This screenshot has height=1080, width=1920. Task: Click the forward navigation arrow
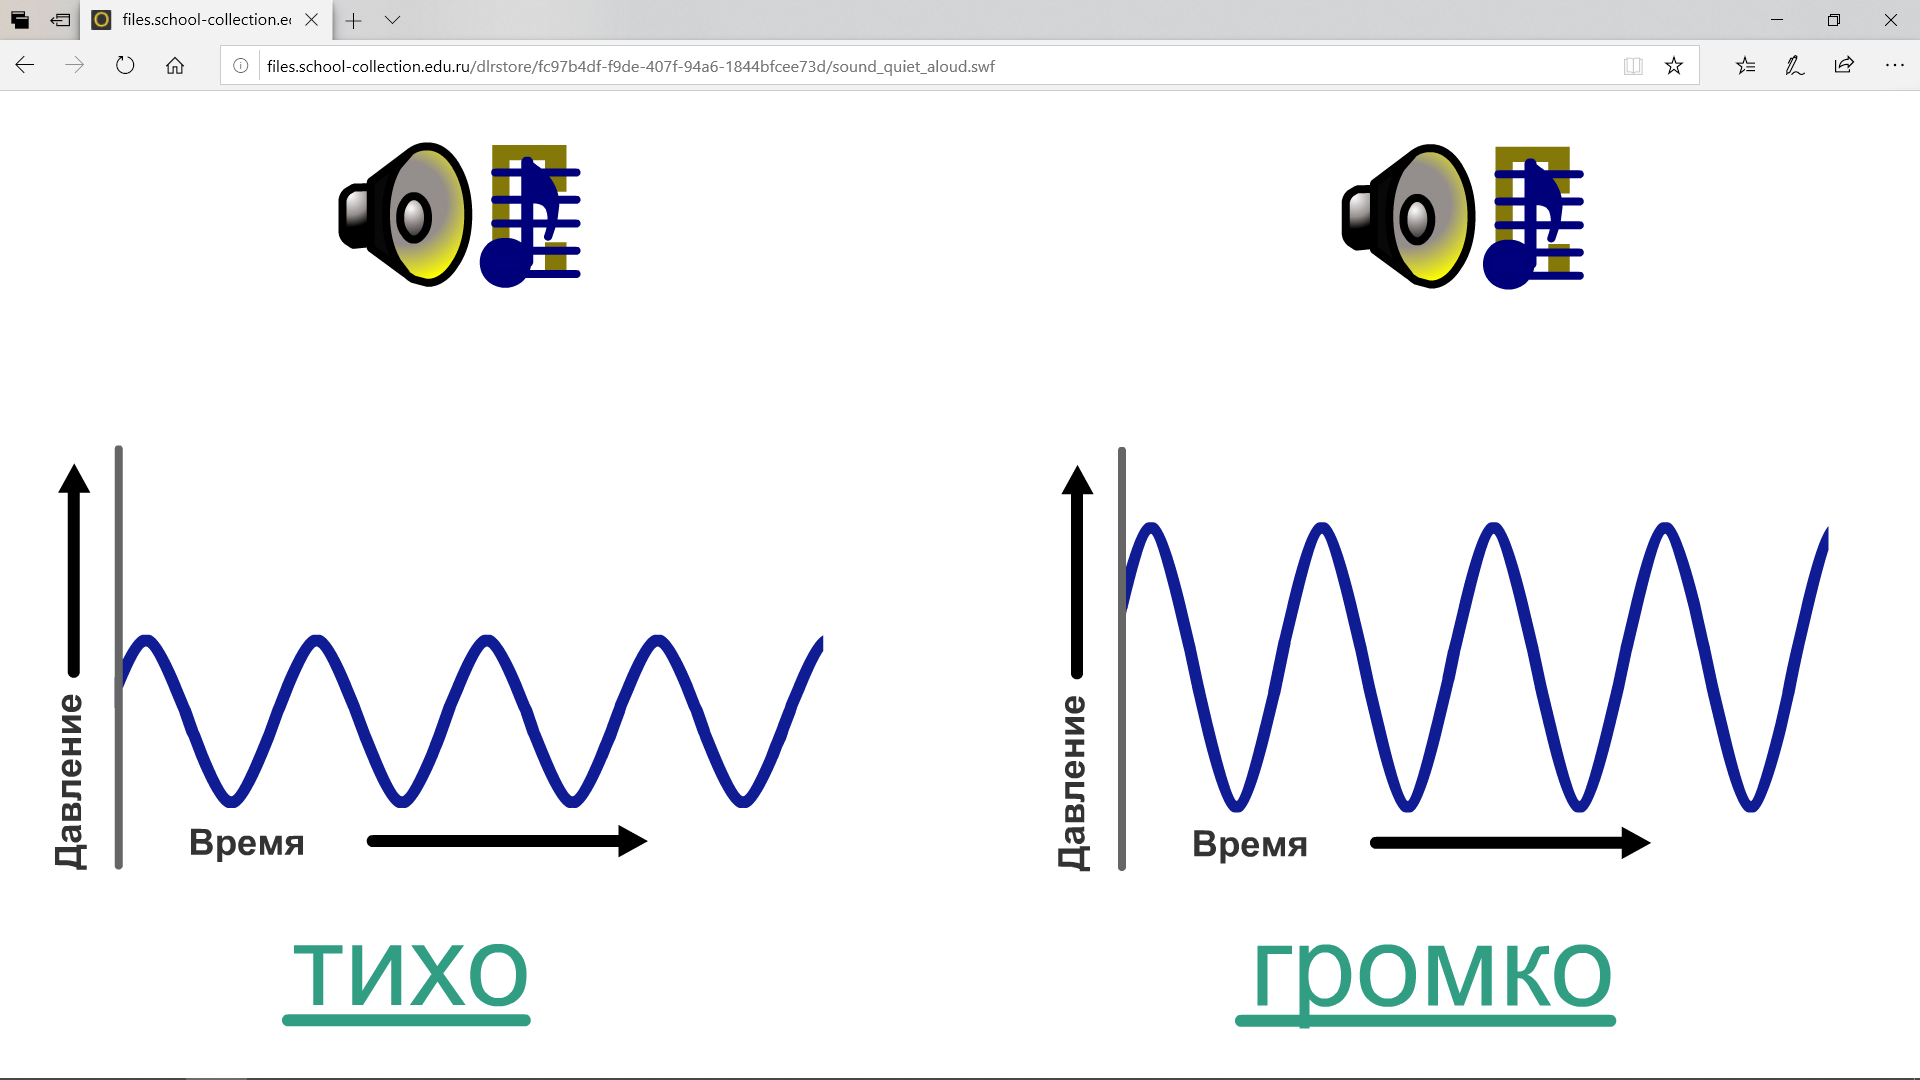(73, 66)
